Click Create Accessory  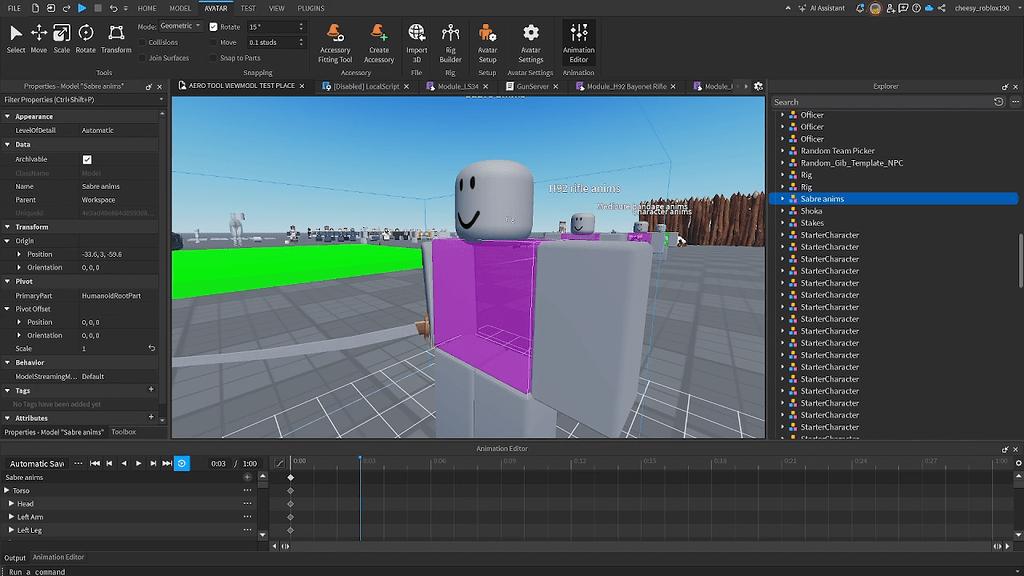pyautogui.click(x=379, y=43)
